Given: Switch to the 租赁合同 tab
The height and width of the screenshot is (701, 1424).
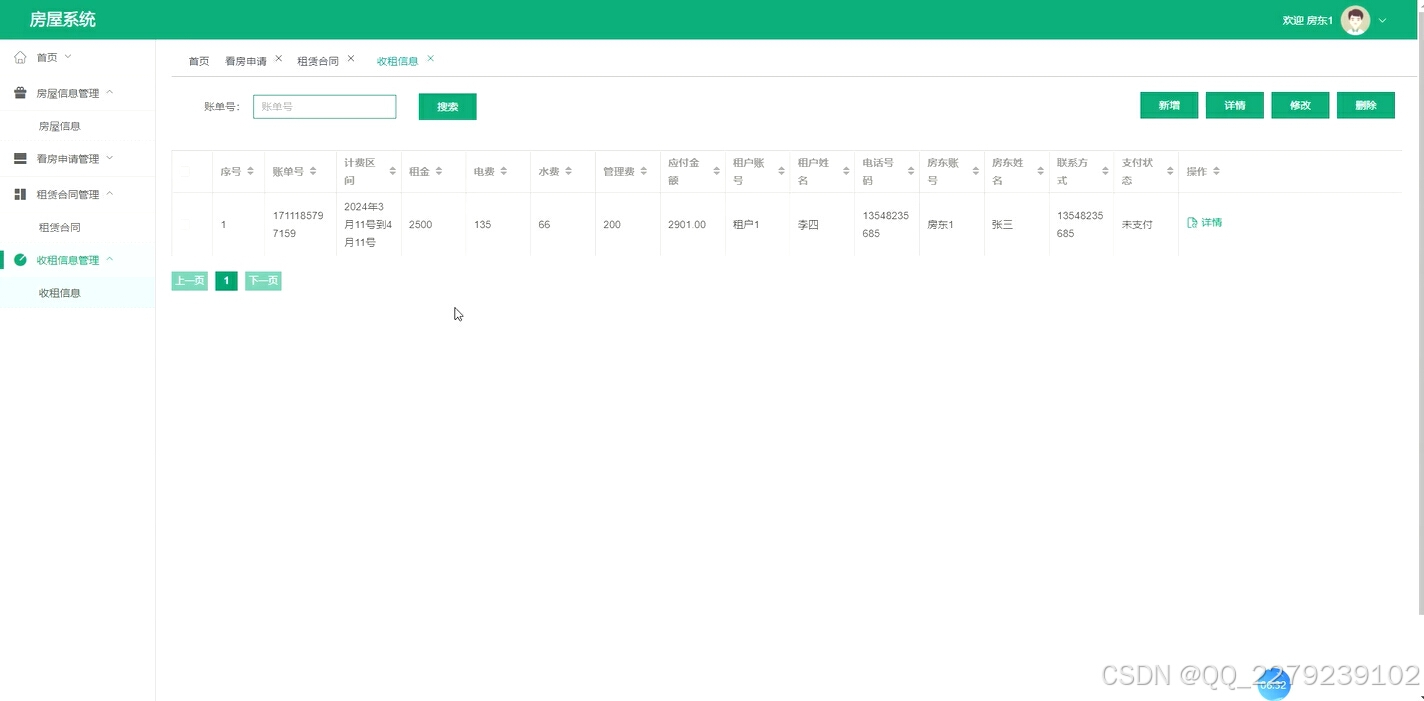Looking at the screenshot, I should [319, 60].
